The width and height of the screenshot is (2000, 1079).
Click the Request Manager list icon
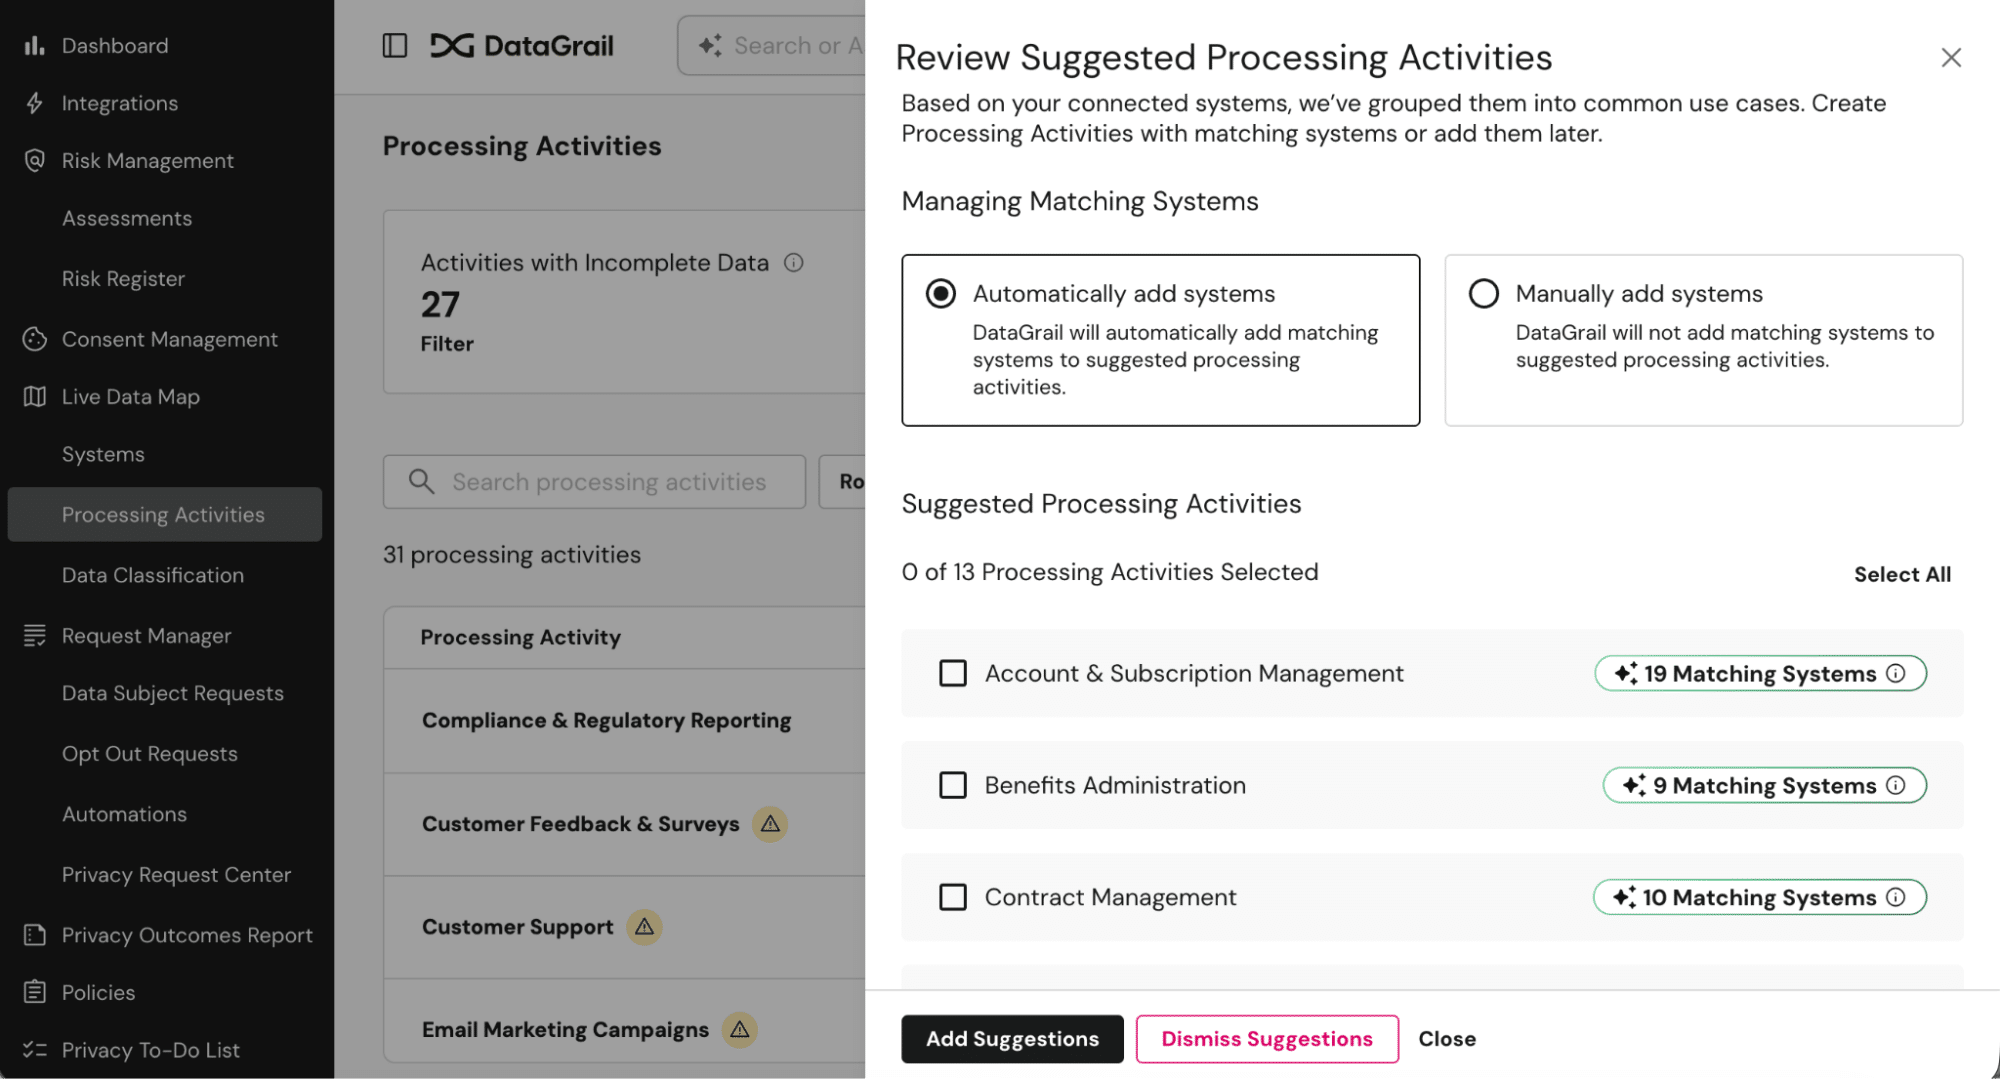(x=35, y=635)
